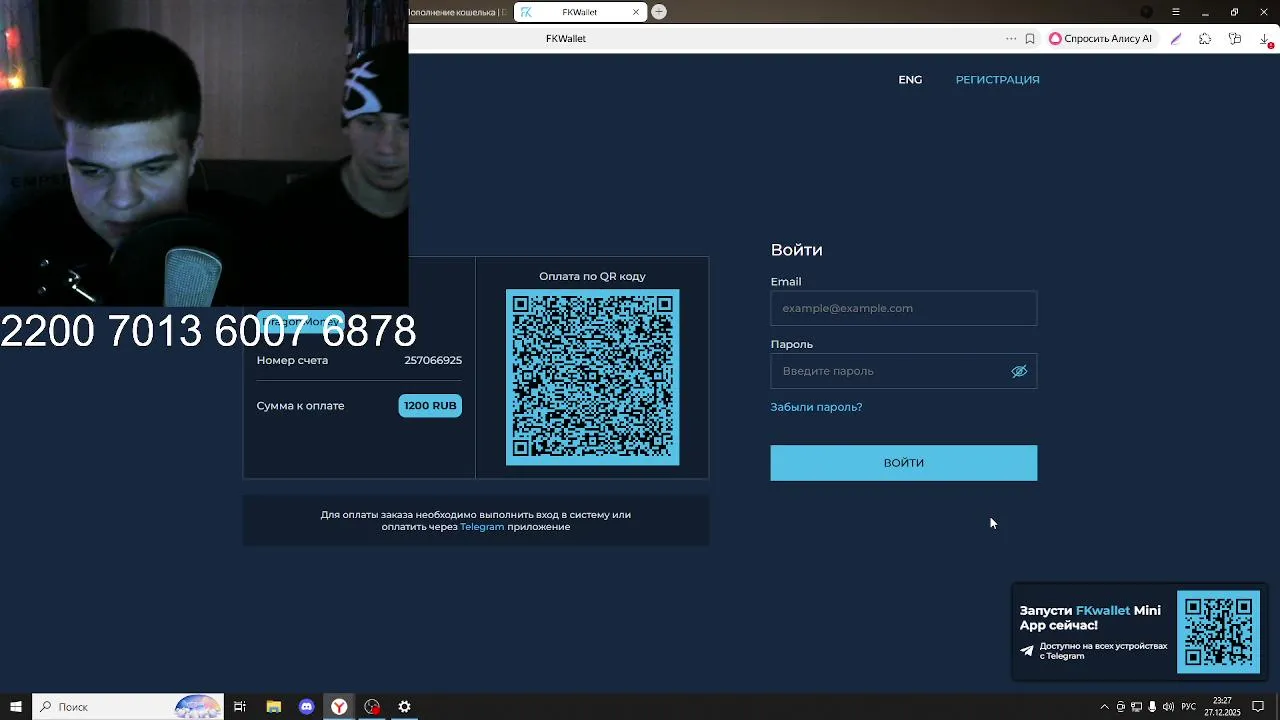Screen dimensions: 1280x720
Task: Switch language with ENG
Action: [910, 79]
